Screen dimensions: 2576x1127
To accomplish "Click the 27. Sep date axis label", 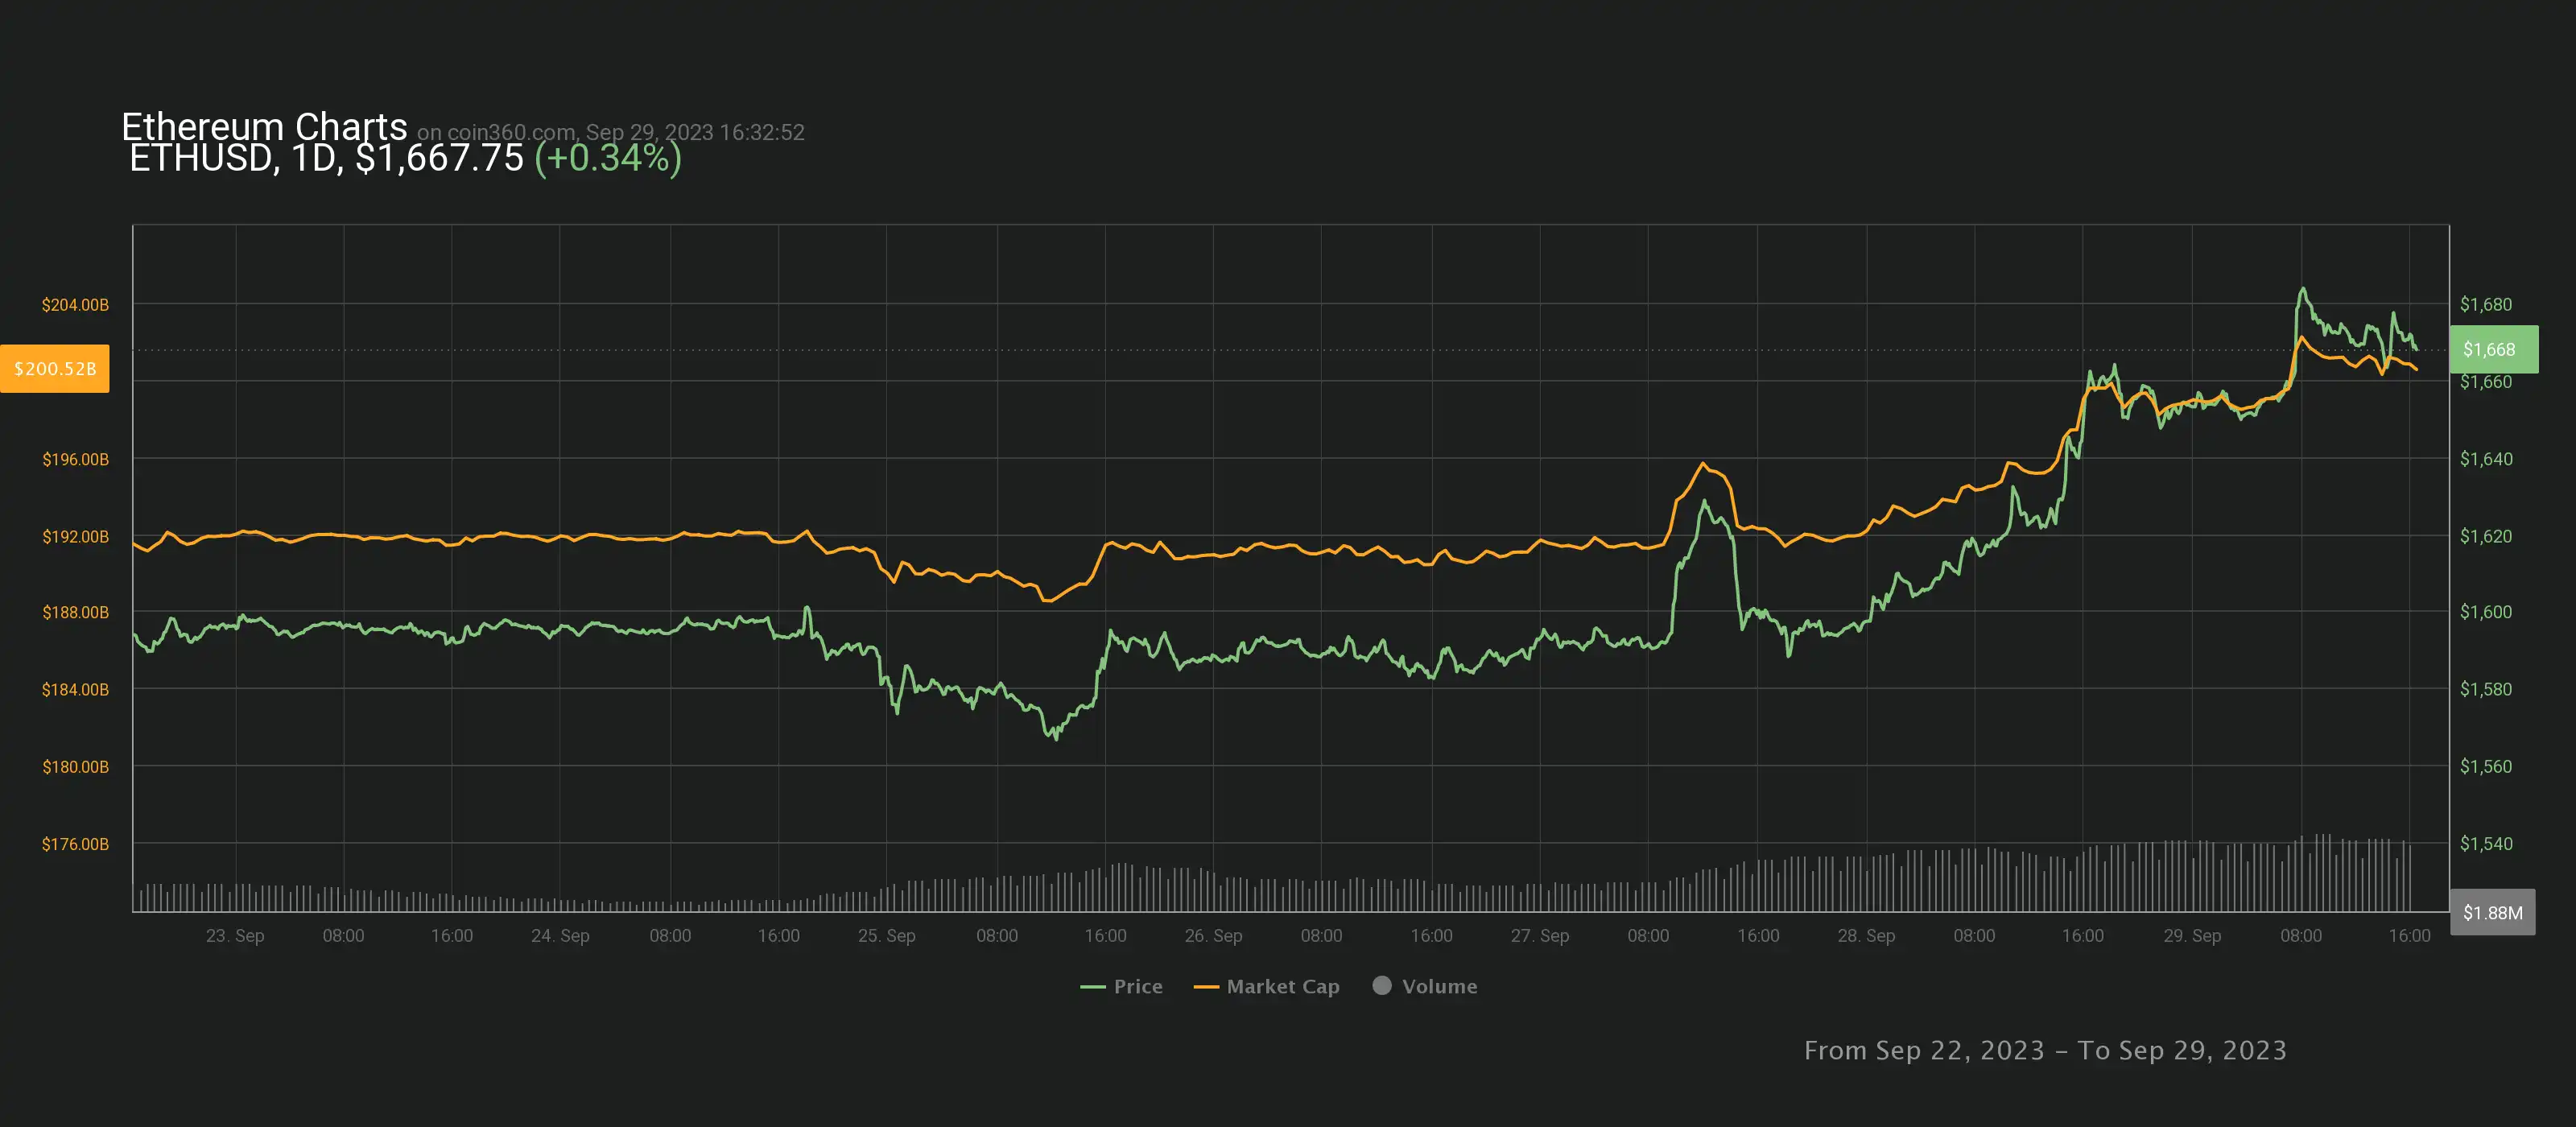I will (1539, 935).
